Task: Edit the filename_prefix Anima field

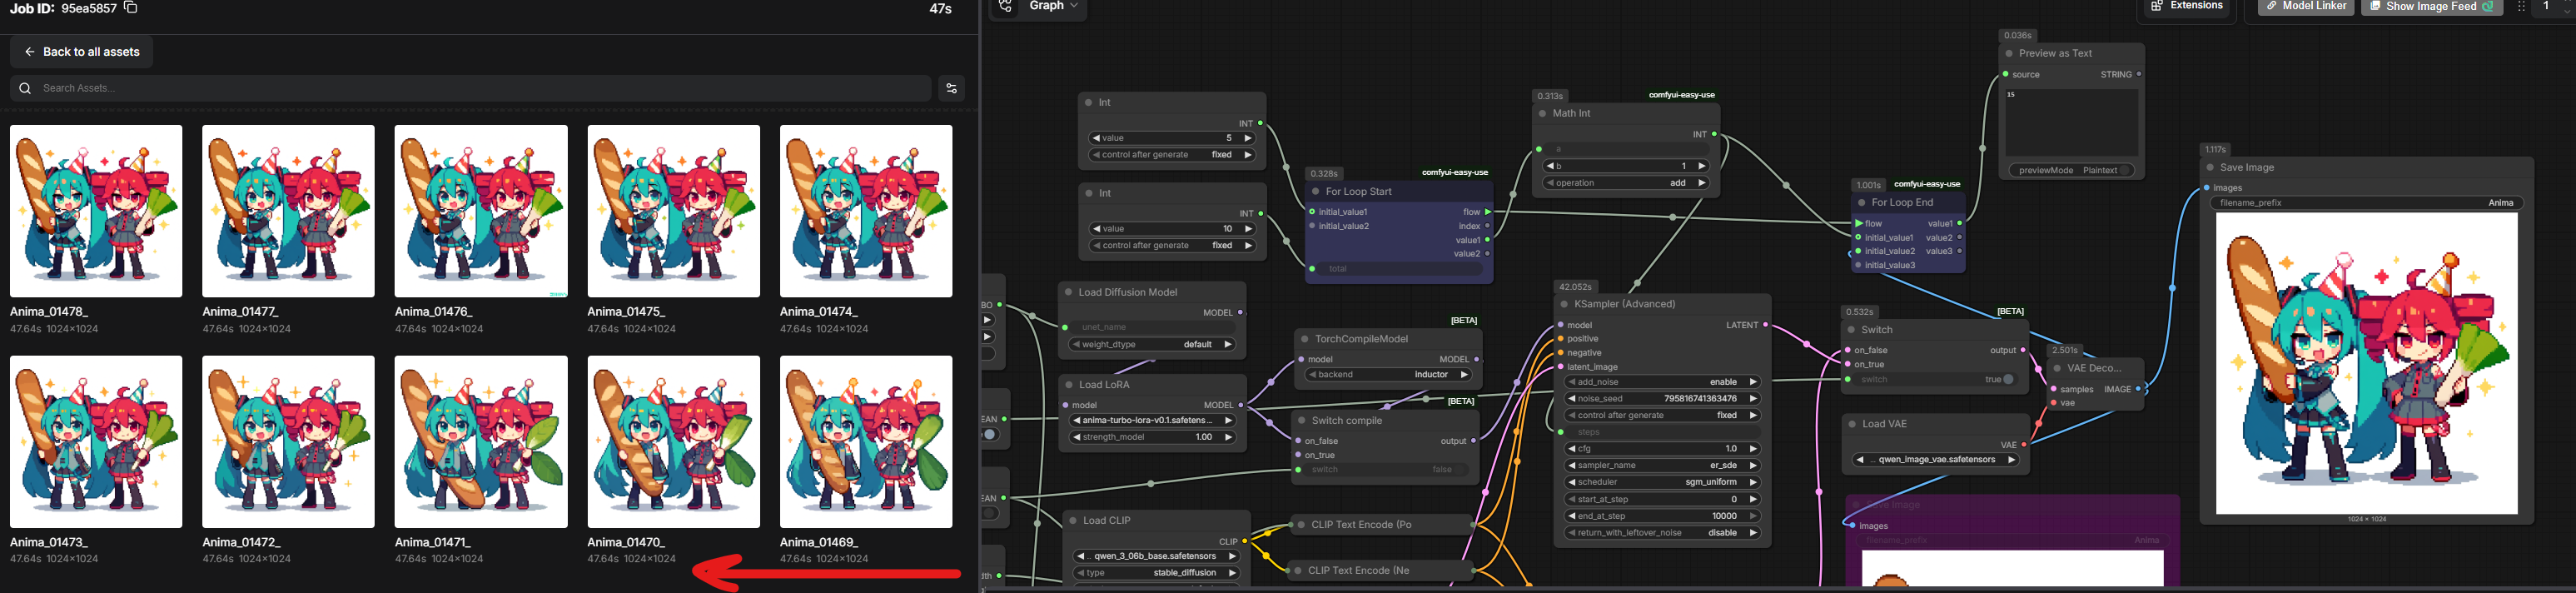Action: pos(2366,203)
